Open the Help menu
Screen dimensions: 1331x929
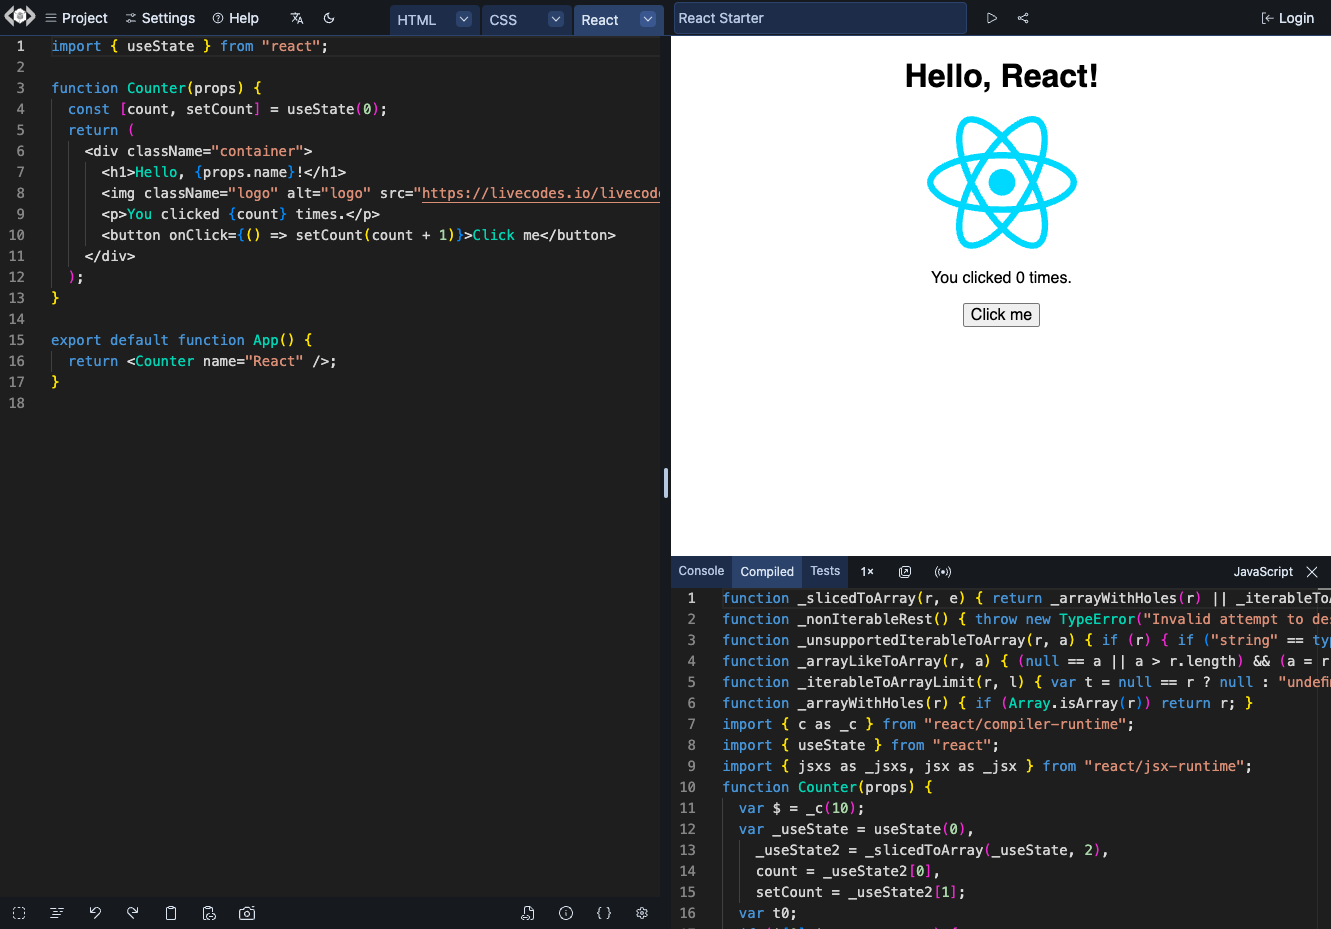click(x=235, y=18)
